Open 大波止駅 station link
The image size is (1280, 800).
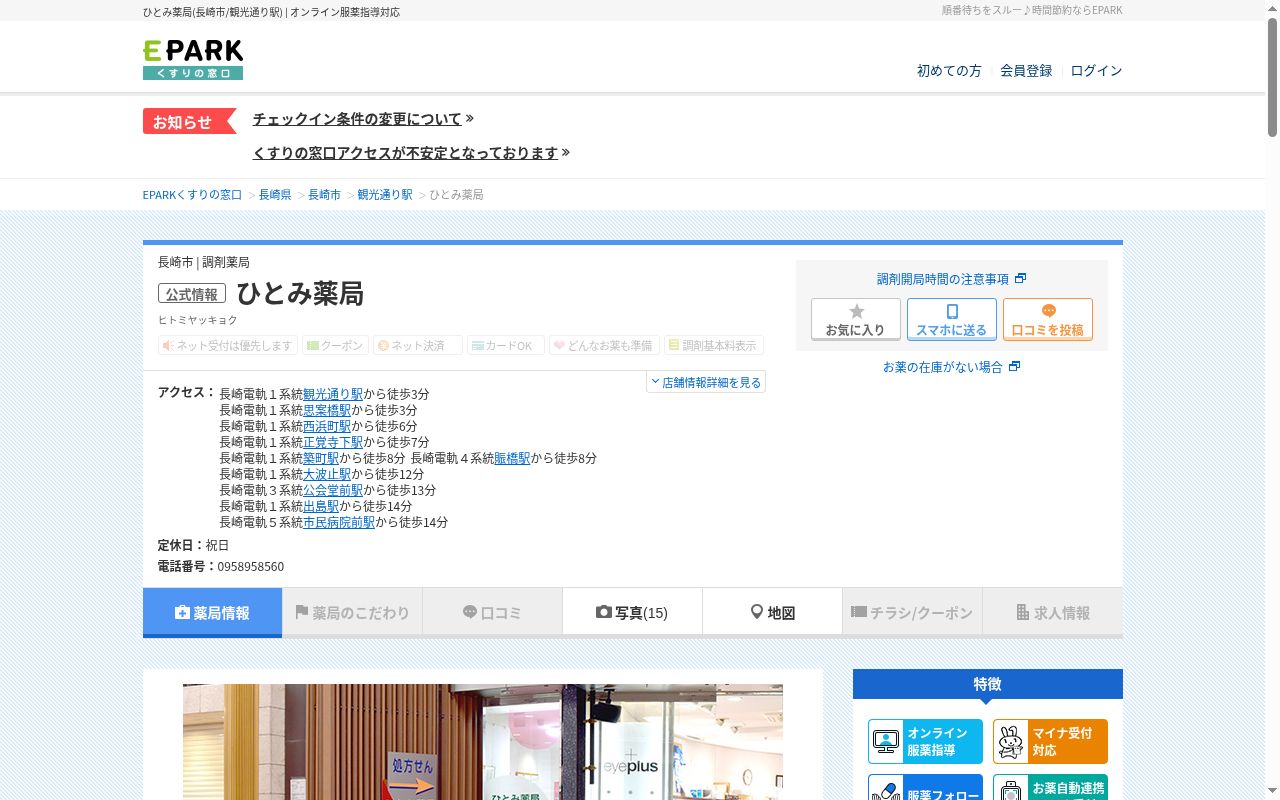(327, 474)
